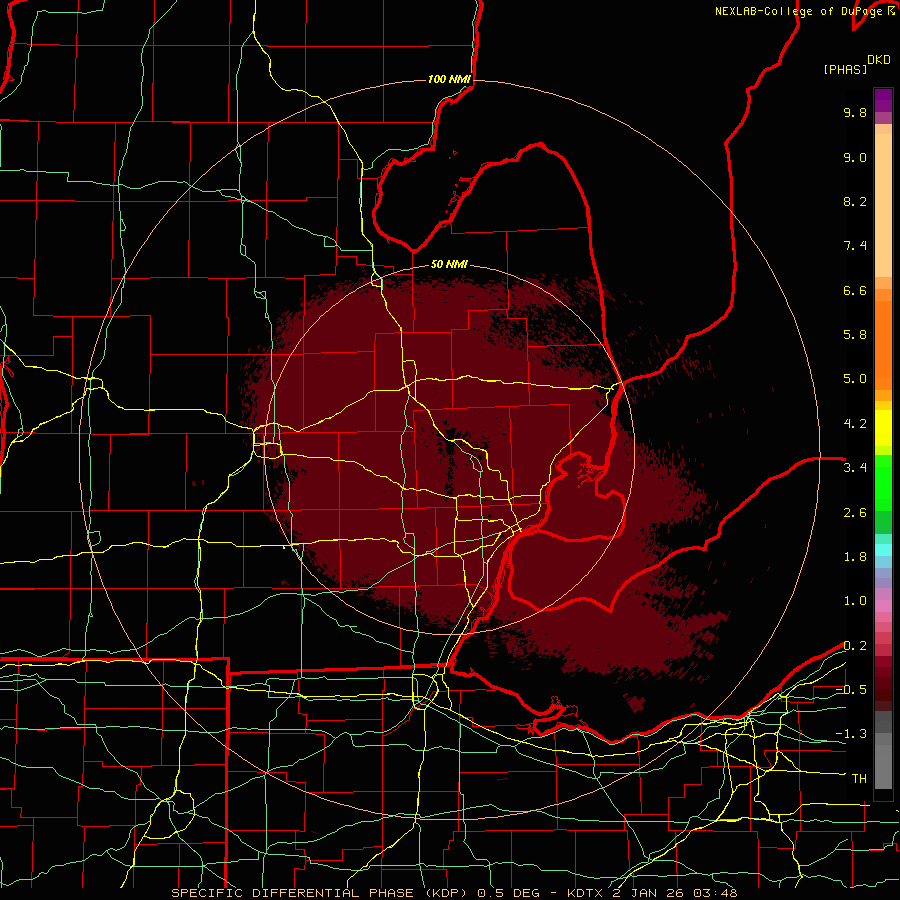Click the "50 NMI" range ring label

(449, 264)
